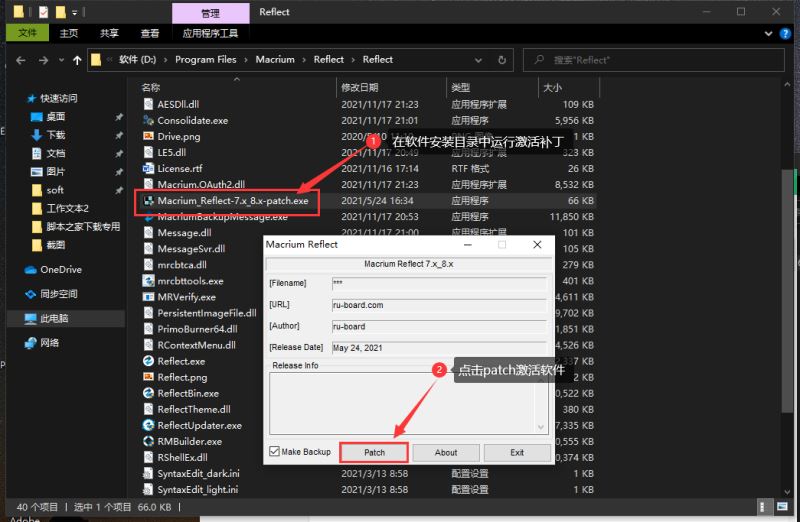Switch to large icons view in status bar

(x=782, y=507)
